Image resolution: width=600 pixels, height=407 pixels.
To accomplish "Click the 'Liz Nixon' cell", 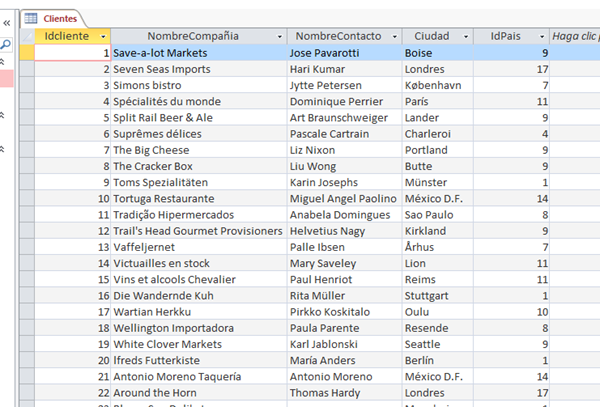I will point(345,150).
